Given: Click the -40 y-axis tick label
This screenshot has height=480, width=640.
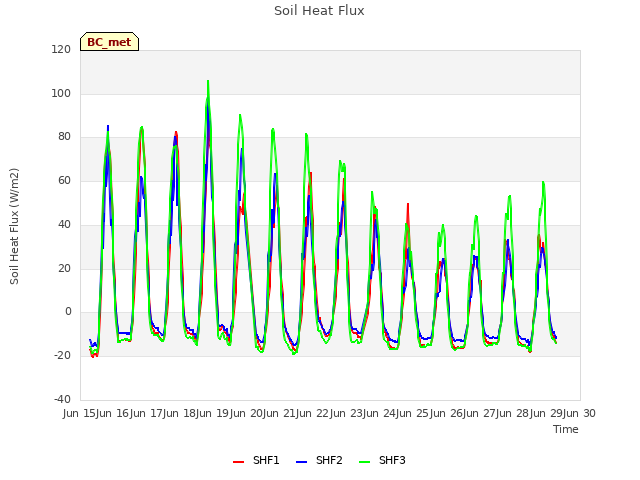Looking at the screenshot, I should click(x=62, y=399).
